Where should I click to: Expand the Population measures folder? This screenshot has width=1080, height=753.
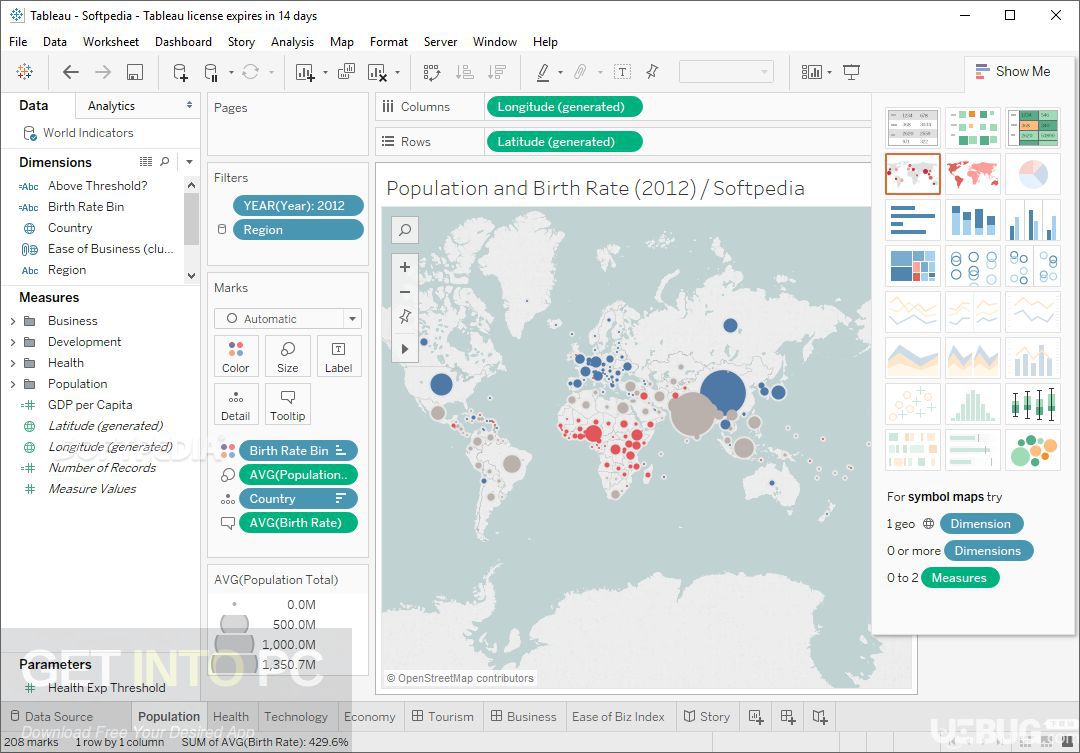[12, 384]
